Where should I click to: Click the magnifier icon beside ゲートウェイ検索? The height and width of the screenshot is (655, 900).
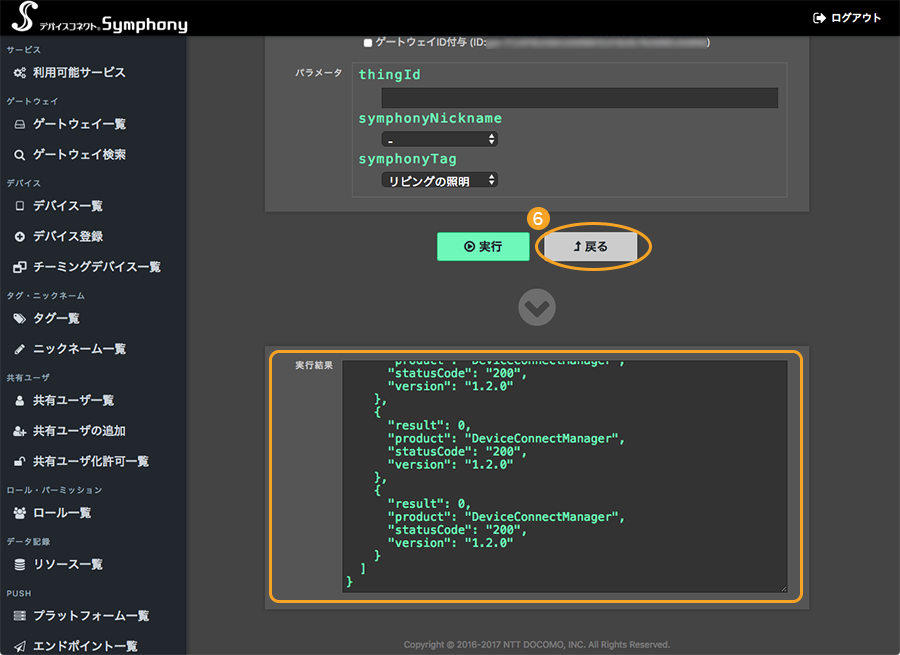[20, 155]
